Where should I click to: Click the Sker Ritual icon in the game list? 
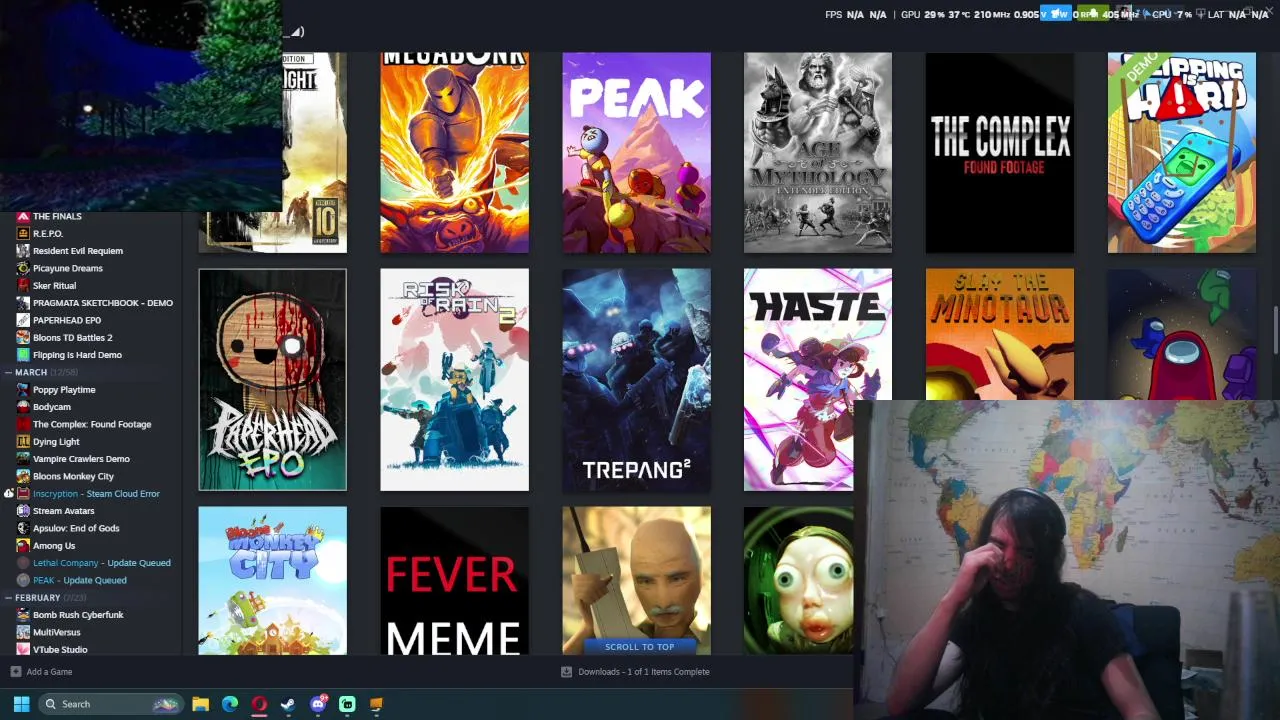pyautogui.click(x=23, y=286)
